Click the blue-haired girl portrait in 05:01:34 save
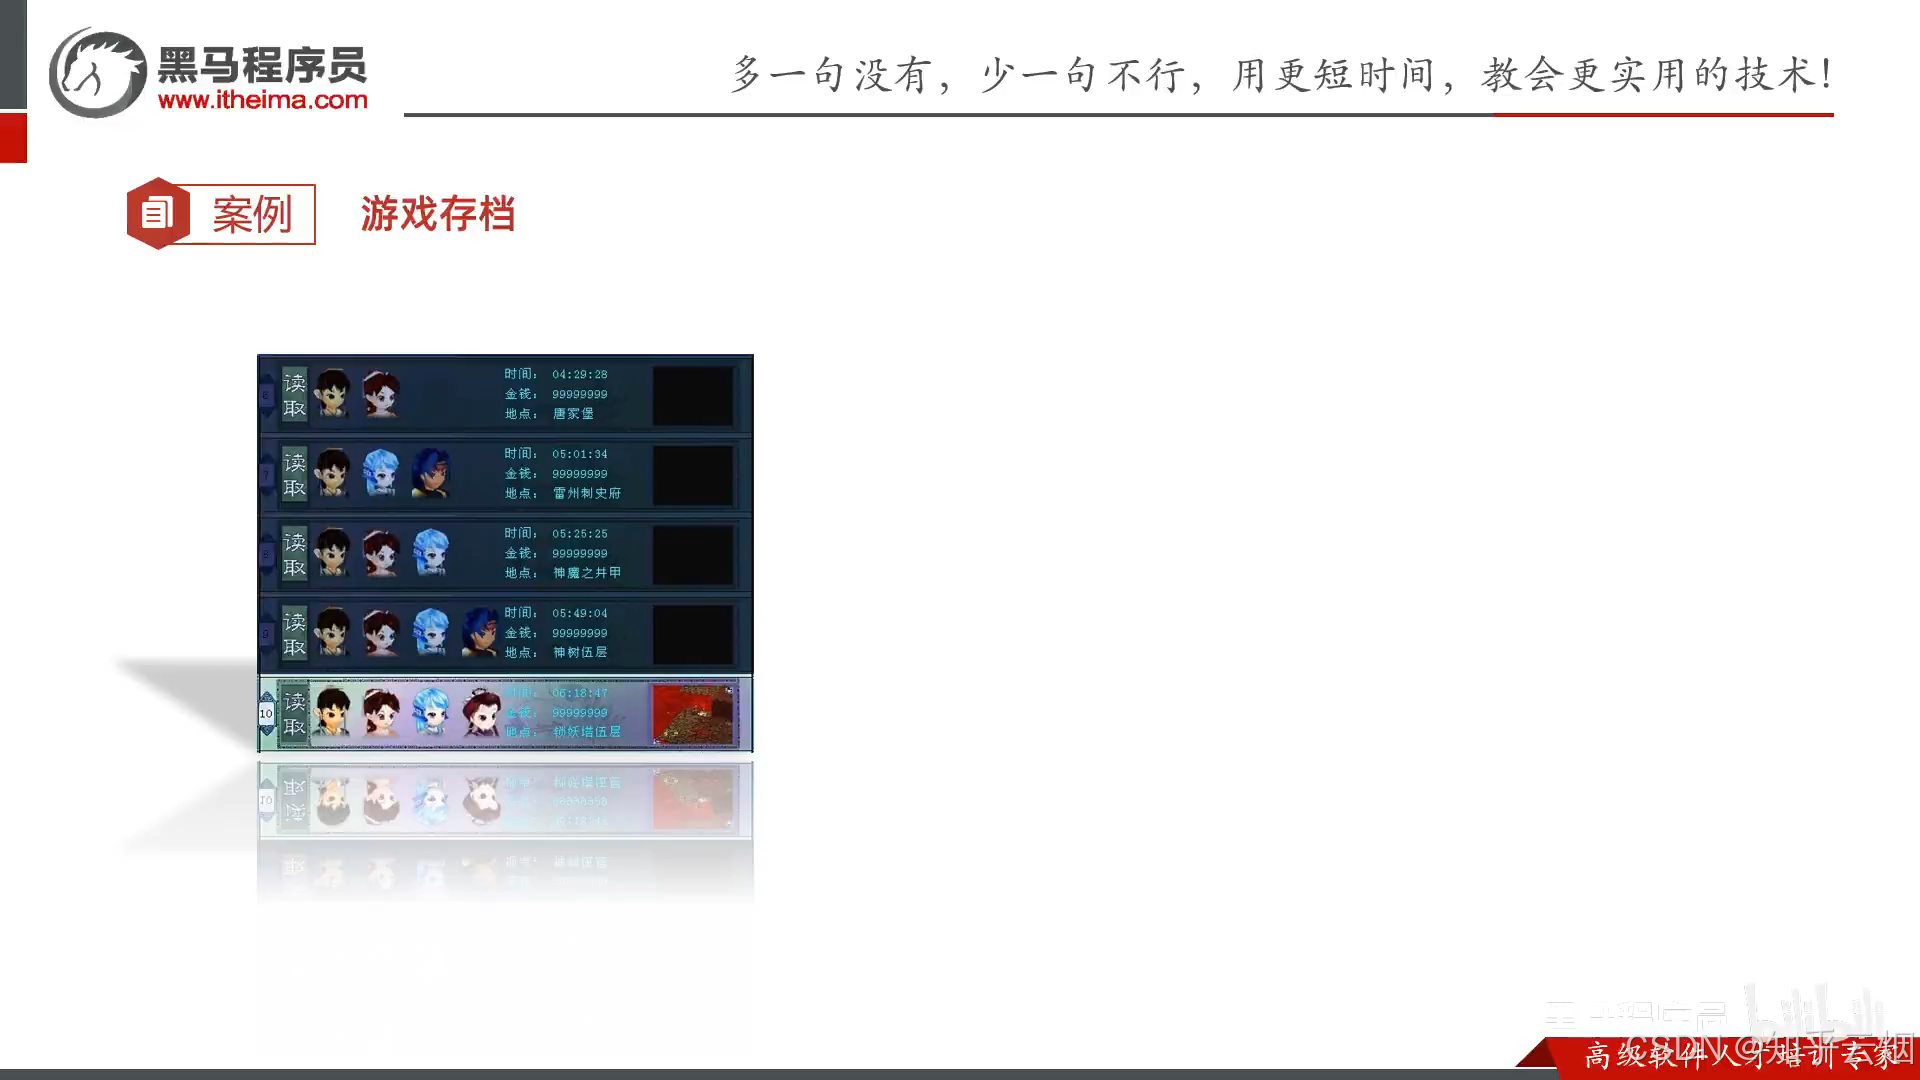The image size is (1920, 1080). 381,474
